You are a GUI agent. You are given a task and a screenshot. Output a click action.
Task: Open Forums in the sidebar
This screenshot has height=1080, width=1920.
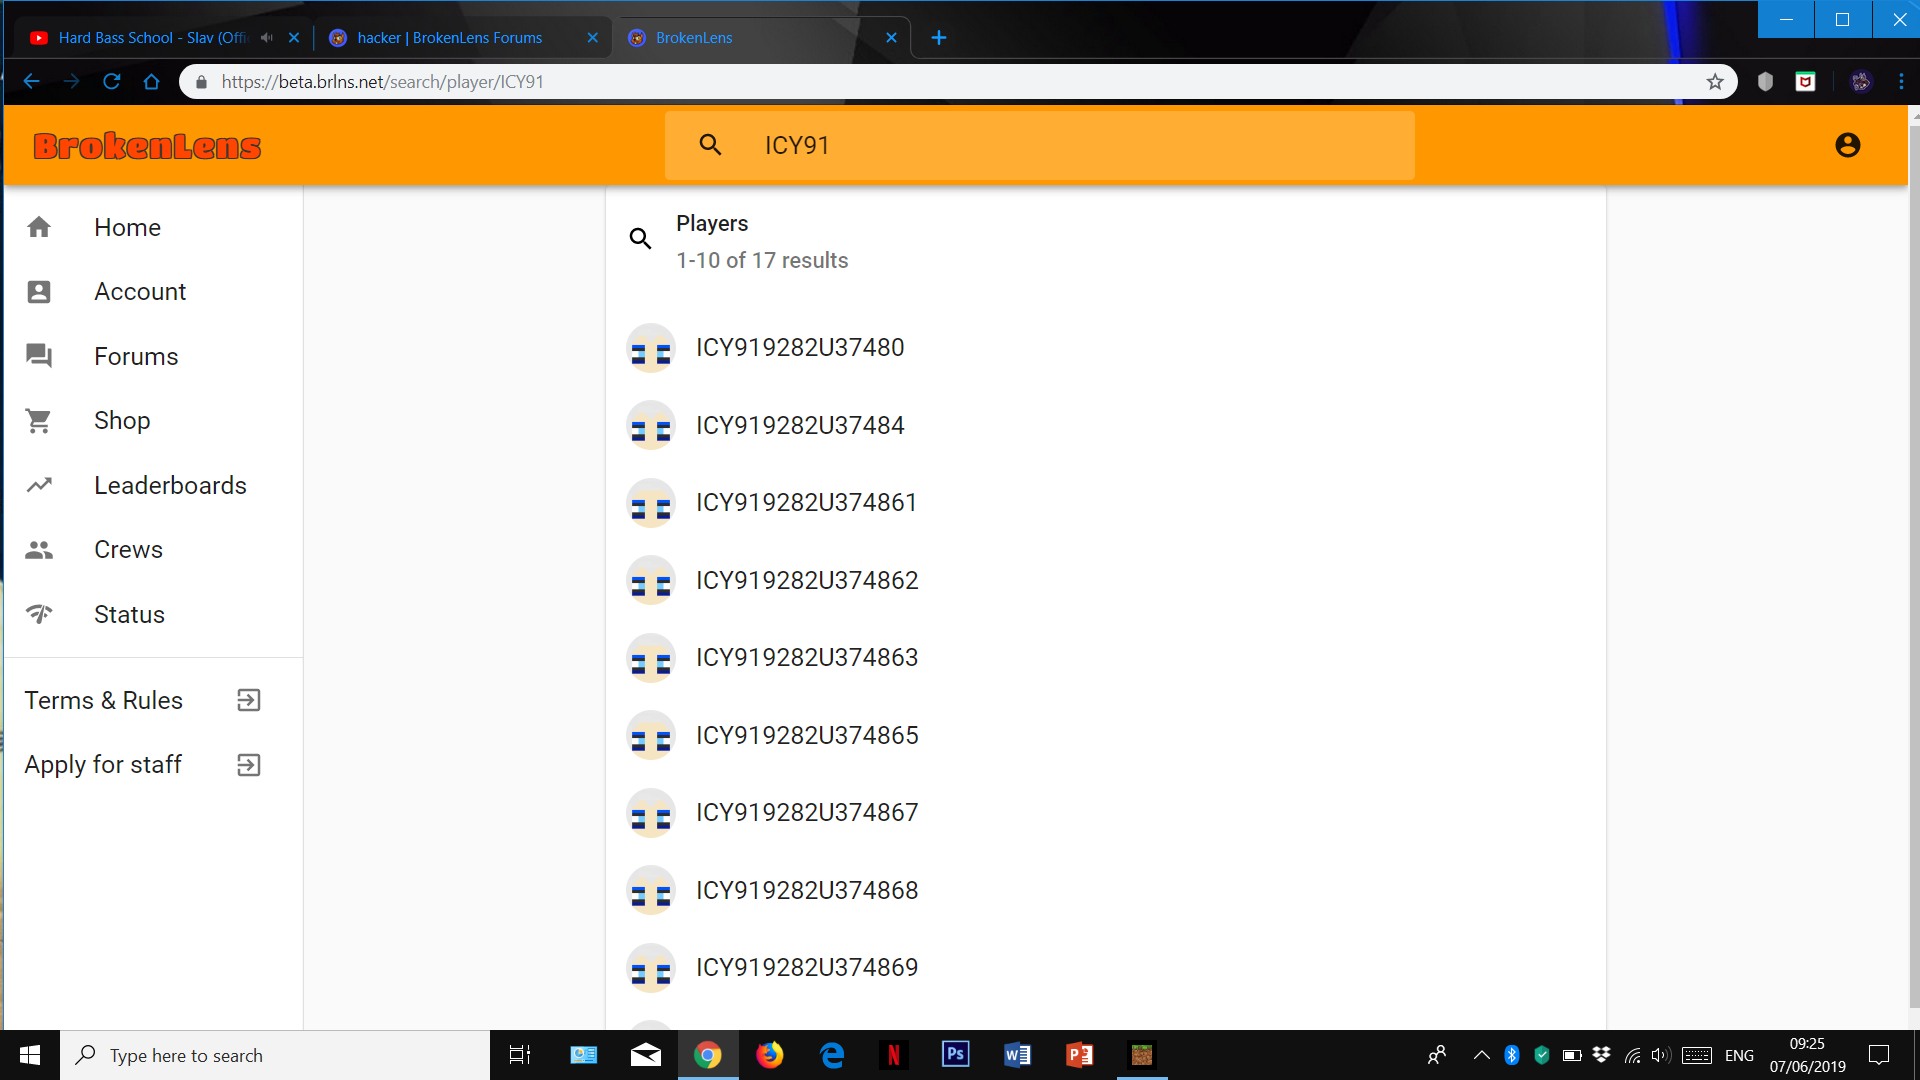pos(154,356)
